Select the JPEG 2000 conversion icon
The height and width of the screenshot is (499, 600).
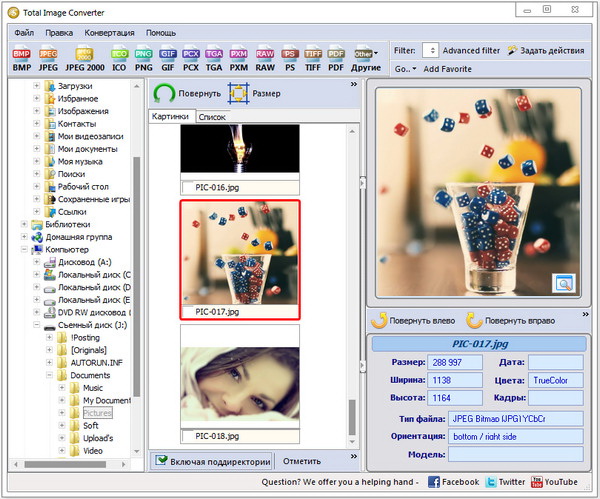[x=83, y=56]
